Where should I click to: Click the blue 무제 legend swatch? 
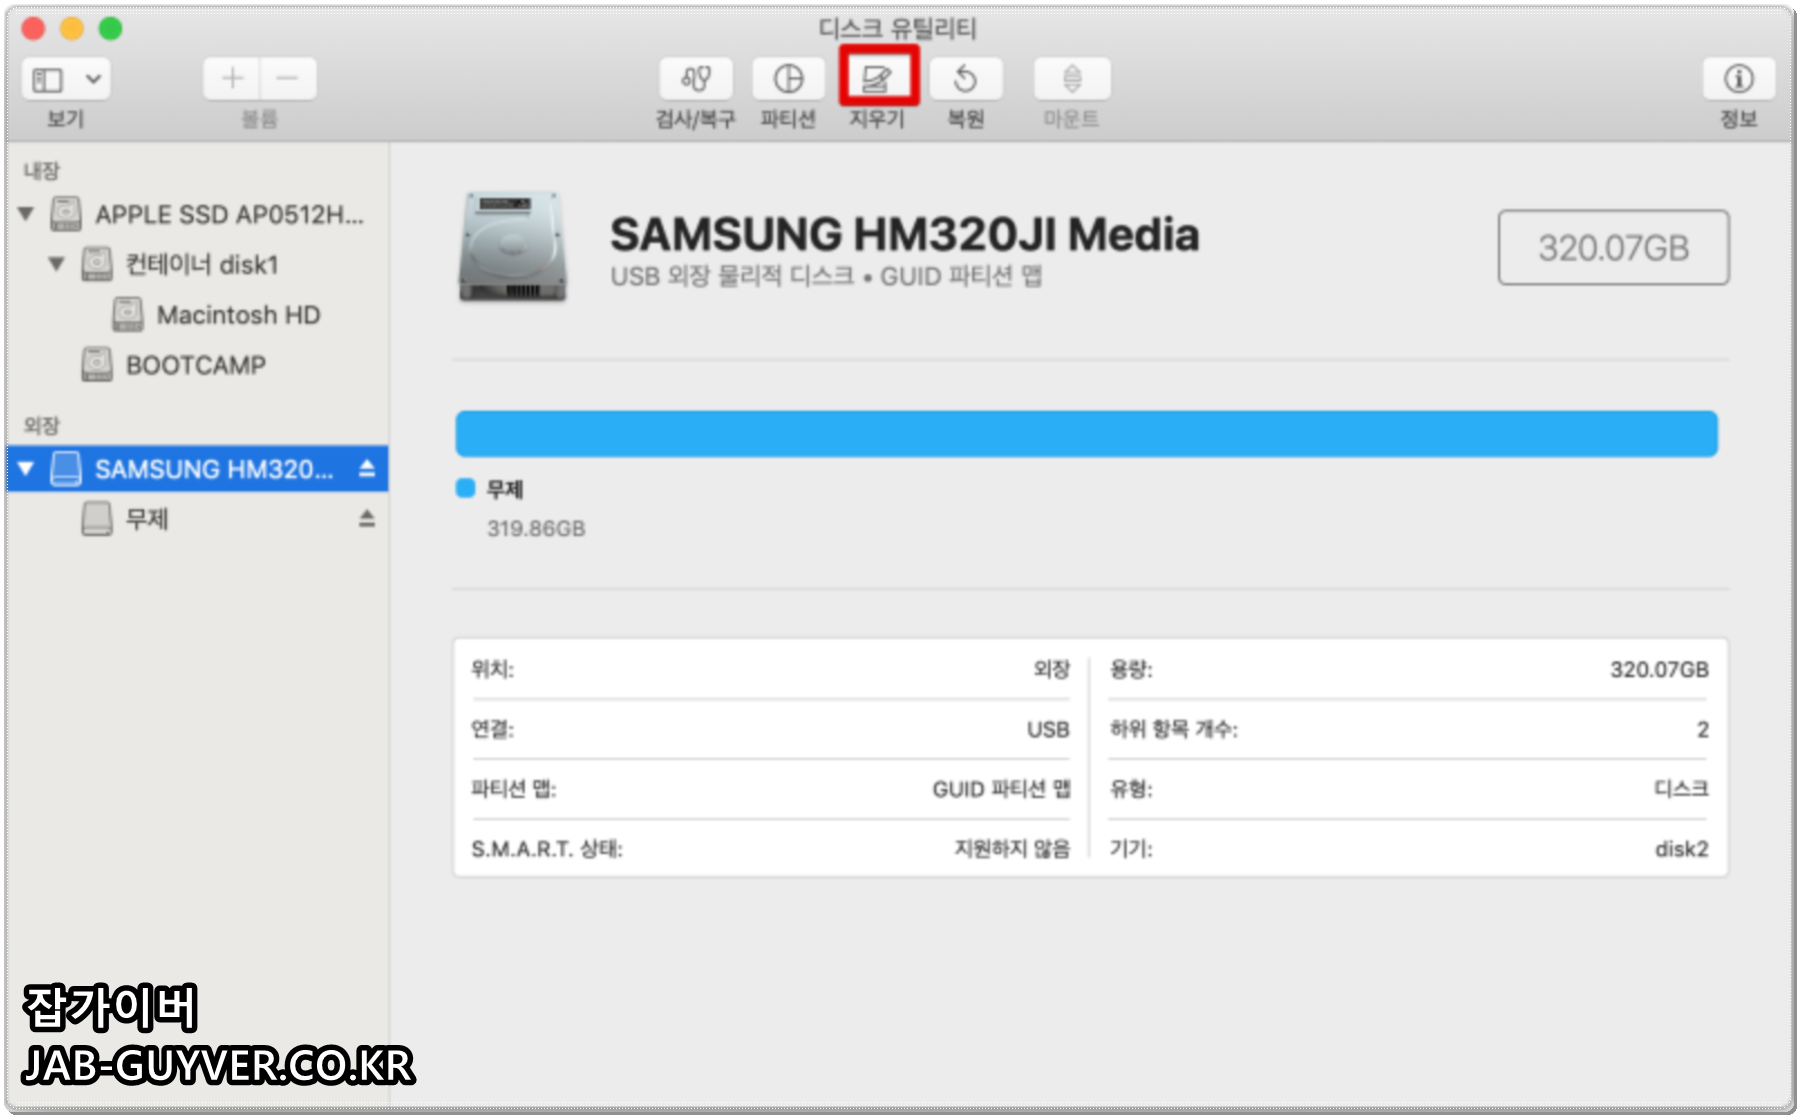click(465, 488)
